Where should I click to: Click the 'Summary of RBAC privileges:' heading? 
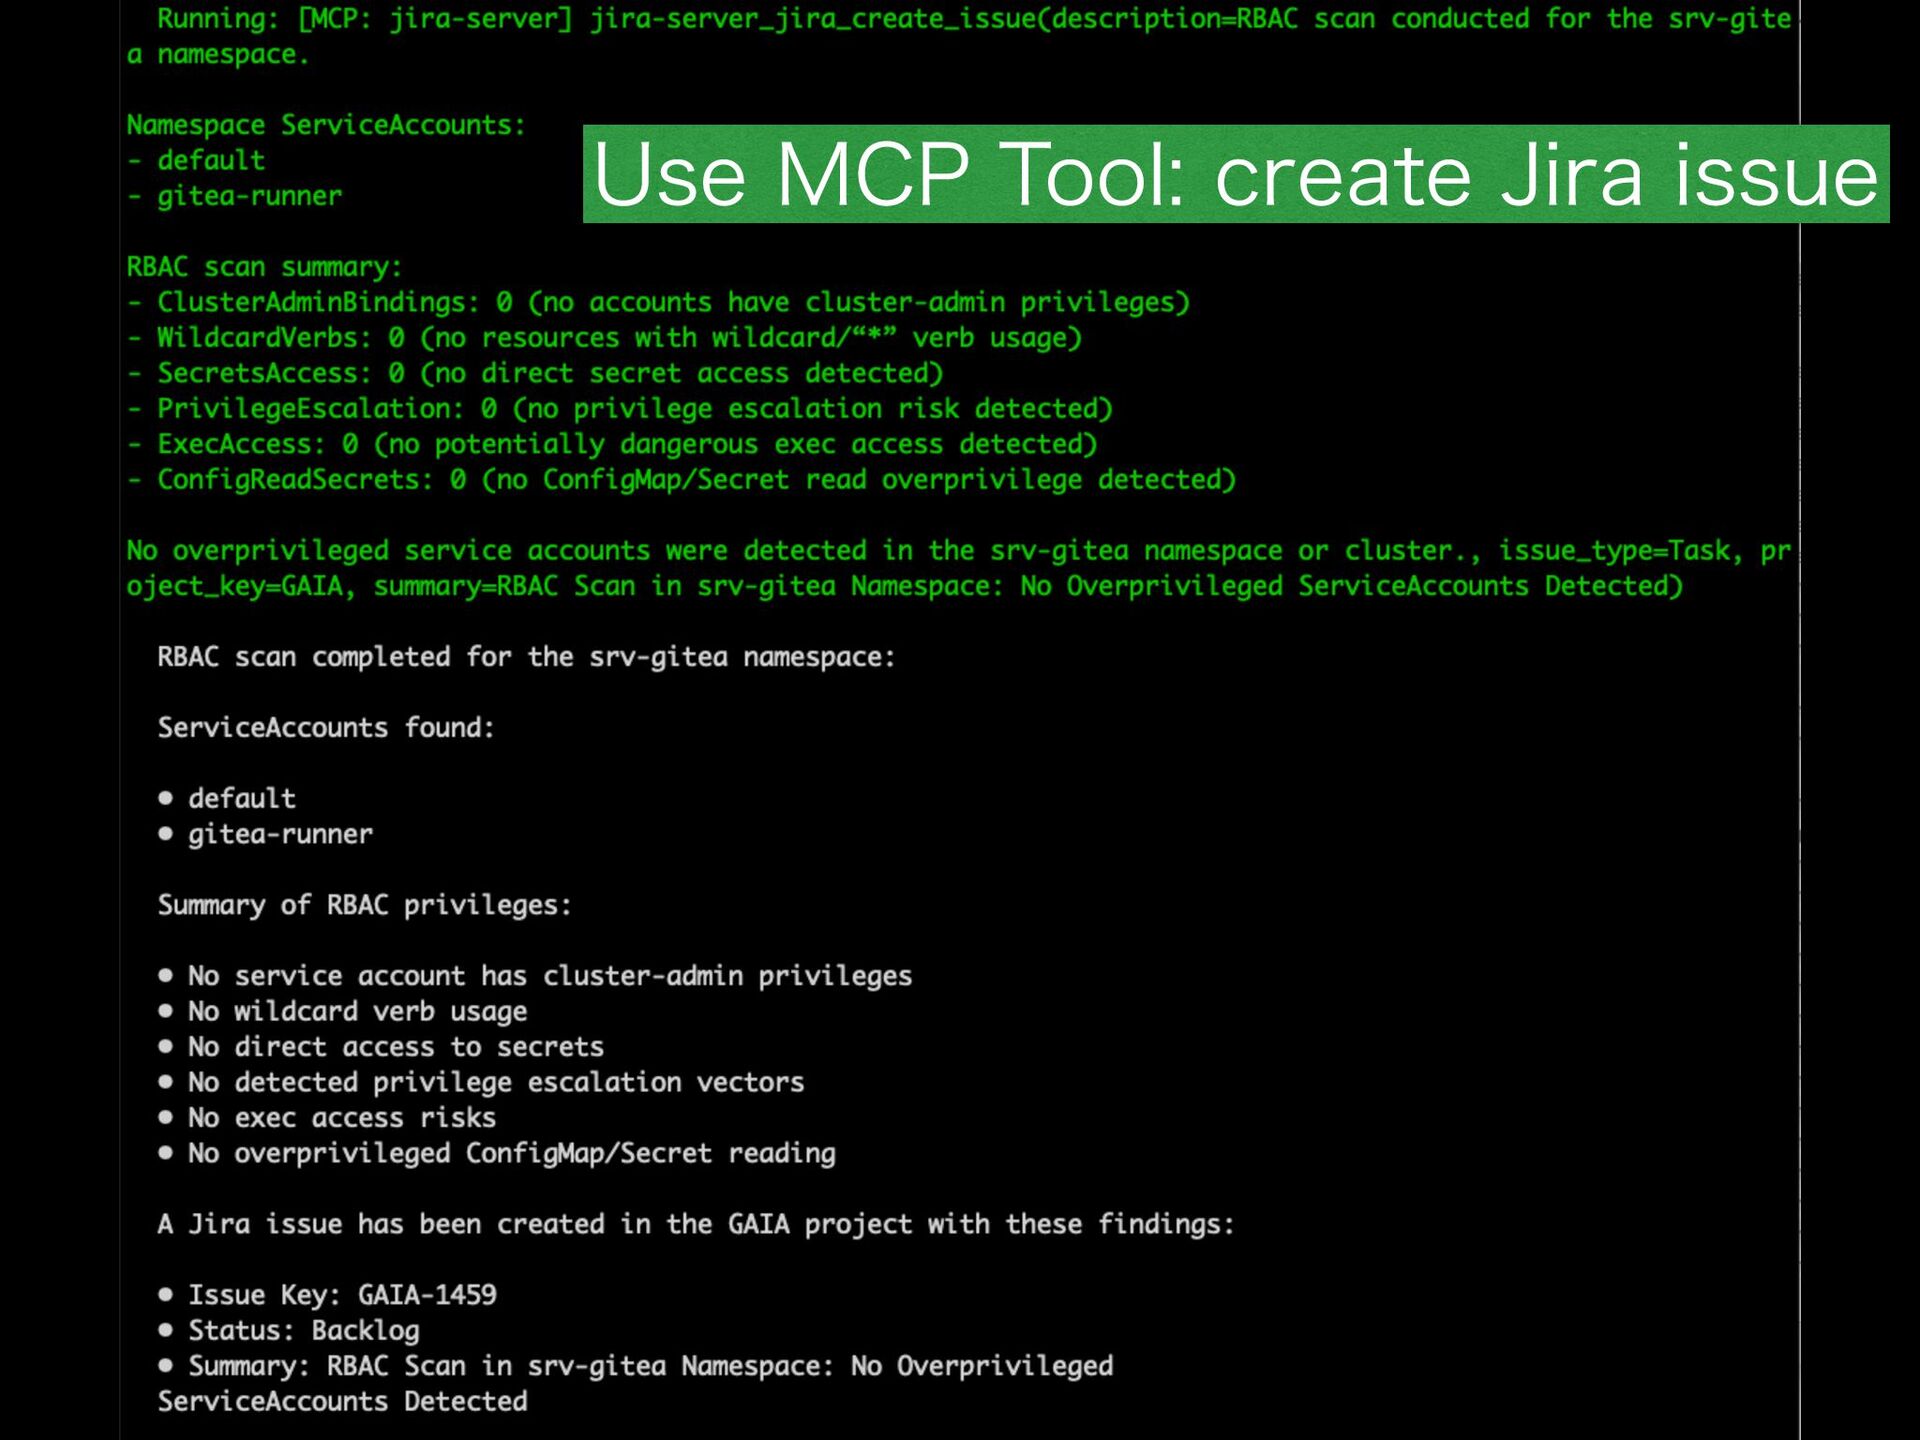click(x=364, y=905)
